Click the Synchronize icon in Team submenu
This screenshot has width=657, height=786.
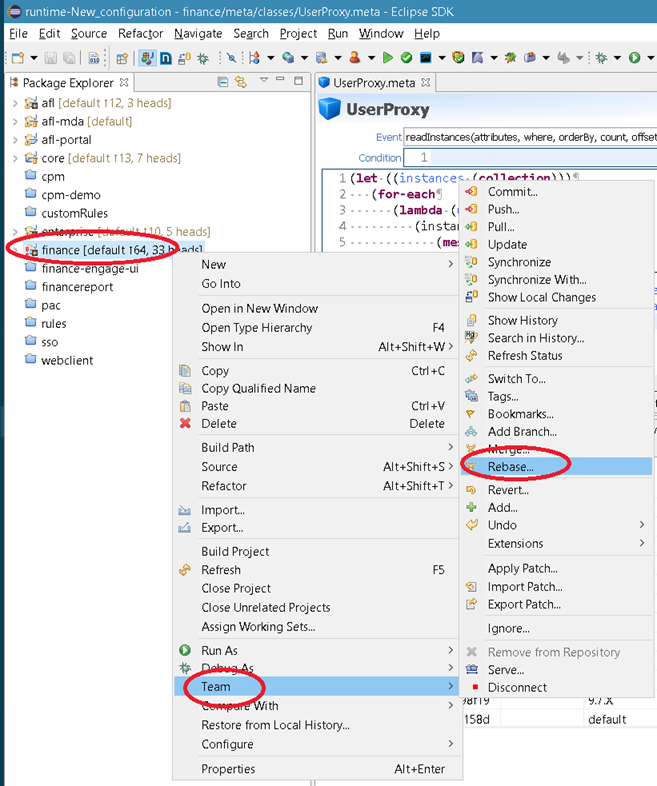click(x=472, y=262)
